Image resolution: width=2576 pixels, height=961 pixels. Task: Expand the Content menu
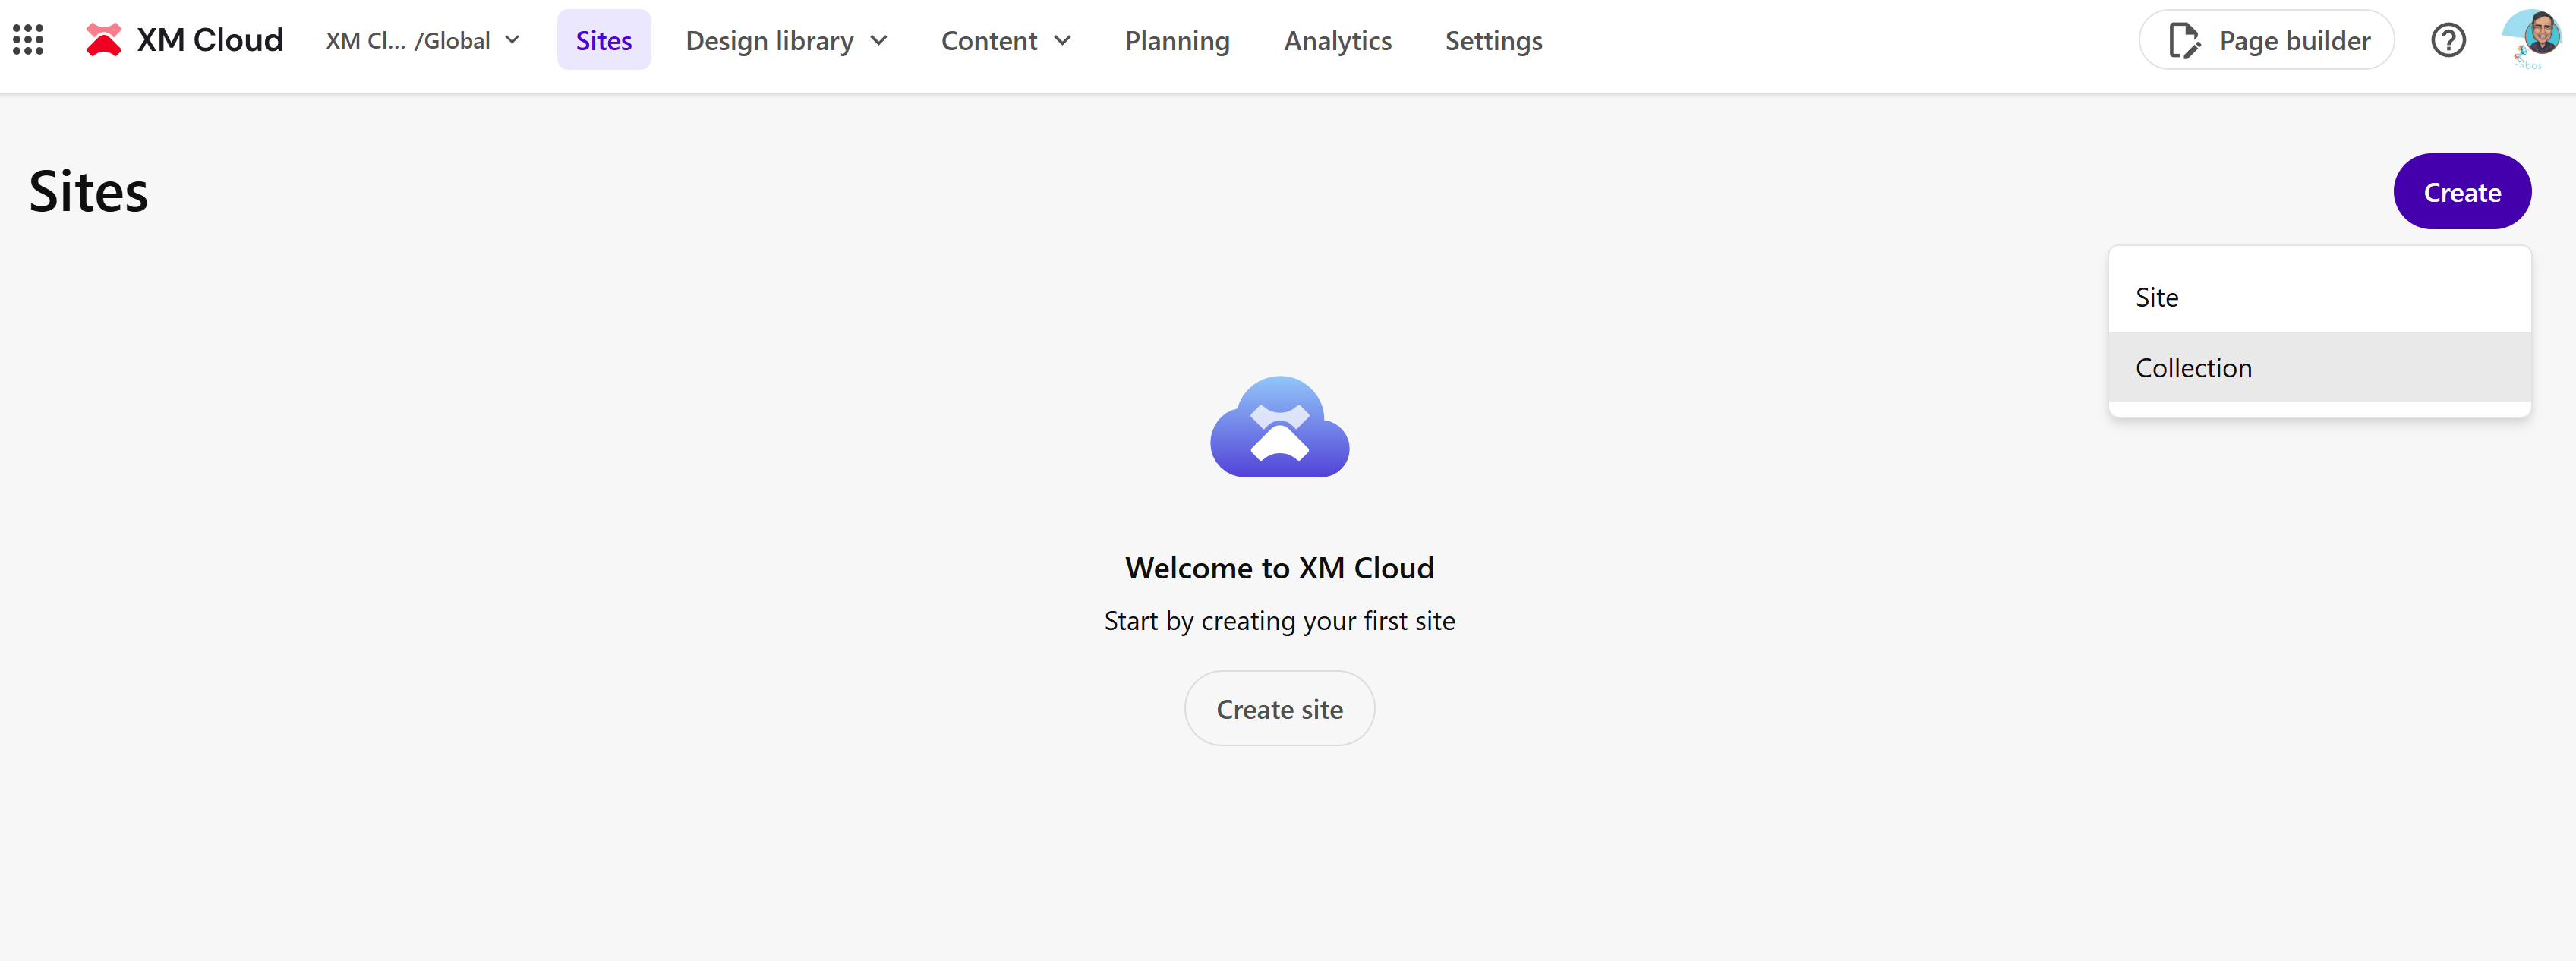(x=1006, y=40)
